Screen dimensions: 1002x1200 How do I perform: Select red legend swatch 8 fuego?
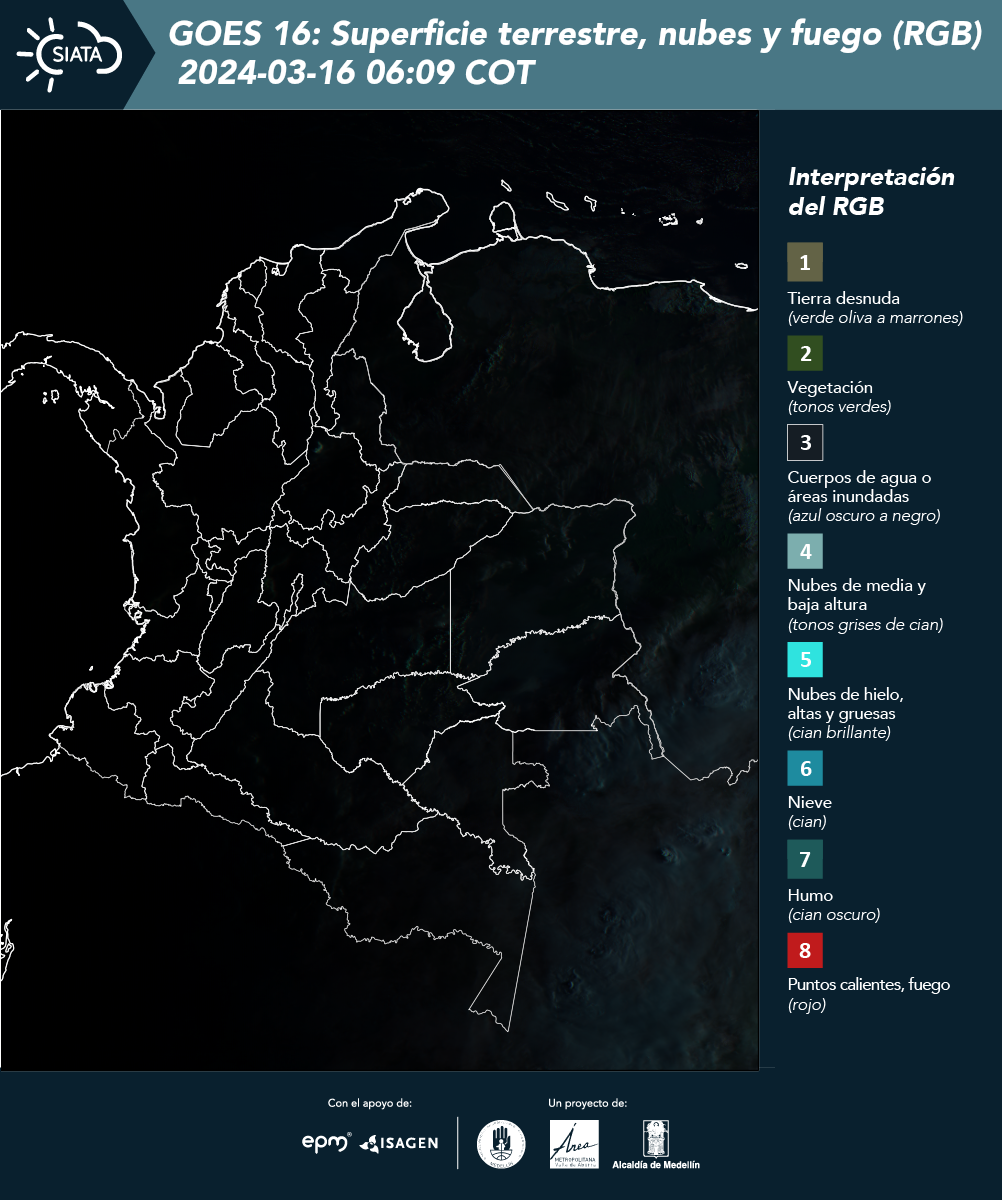(x=805, y=949)
